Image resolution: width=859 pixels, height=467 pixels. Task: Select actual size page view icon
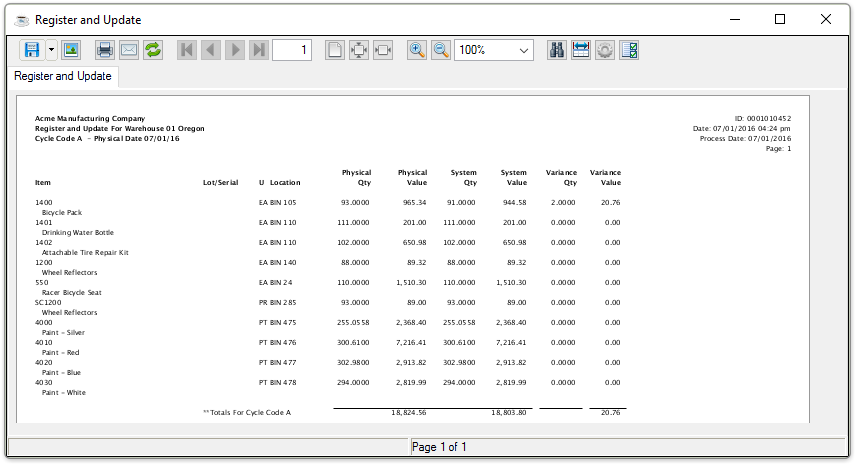coord(335,50)
